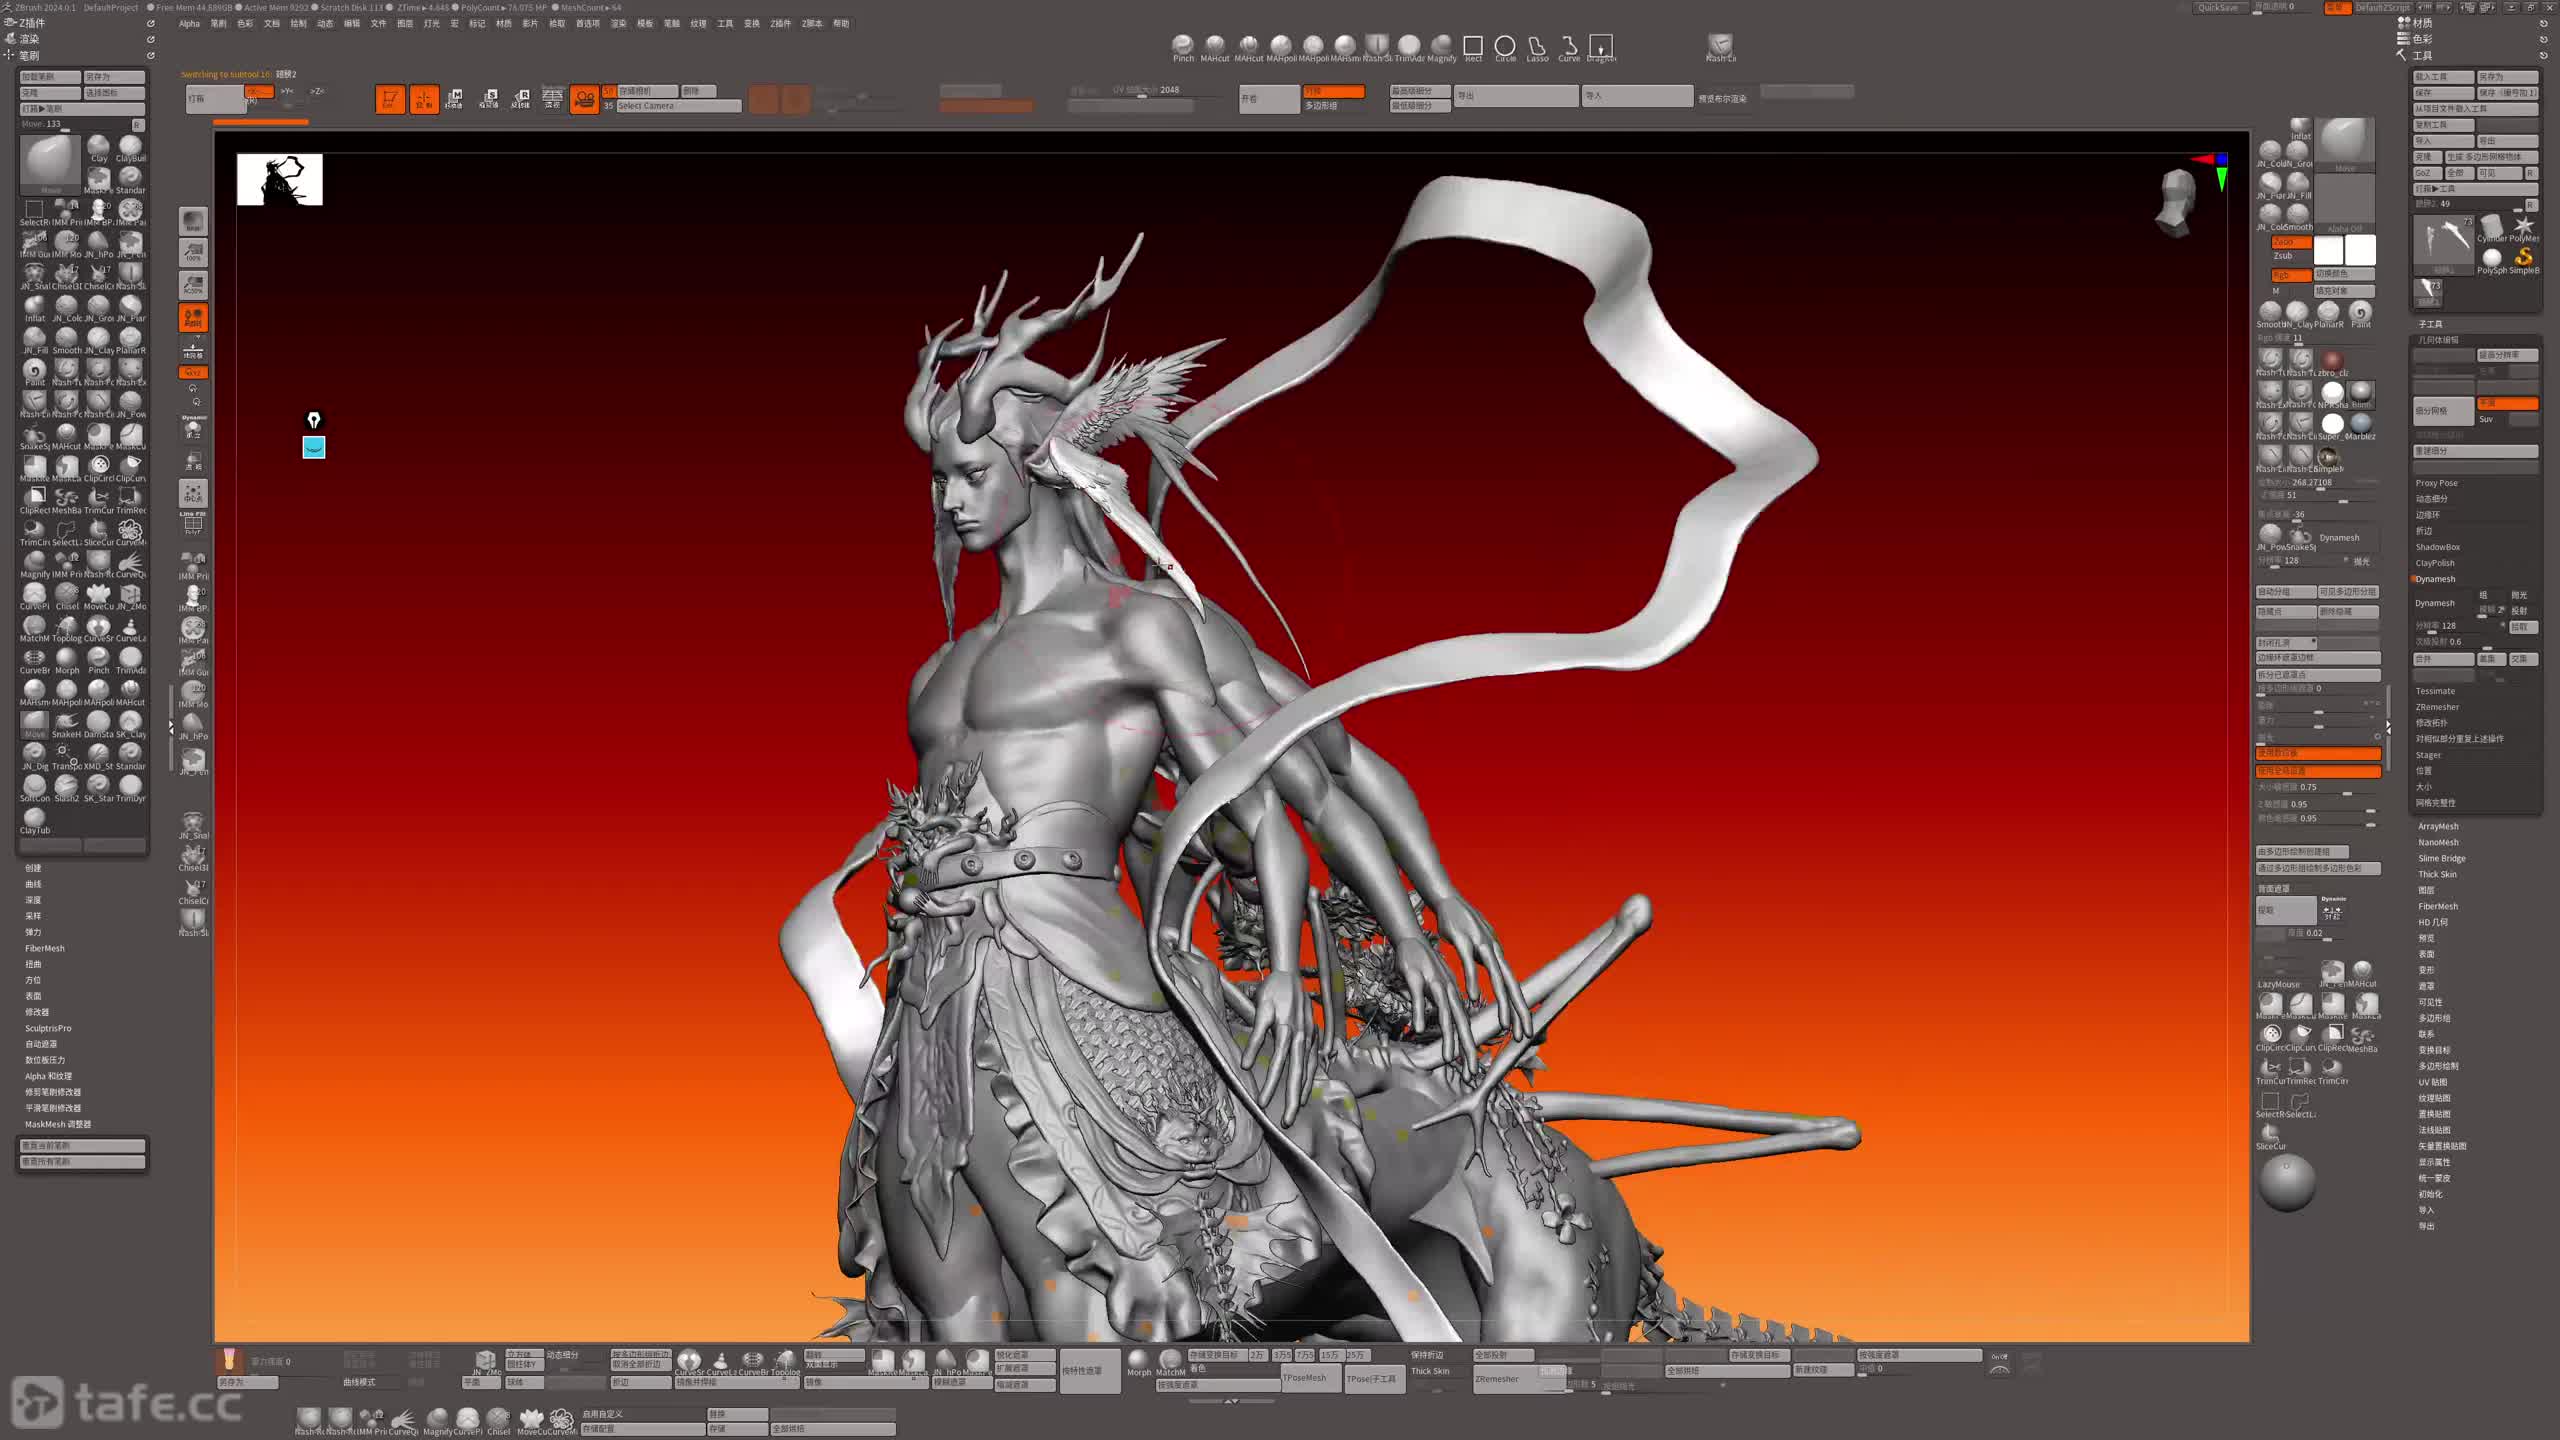2560x1440 pixels.
Task: Click the Select Camera button
Action: (x=678, y=106)
